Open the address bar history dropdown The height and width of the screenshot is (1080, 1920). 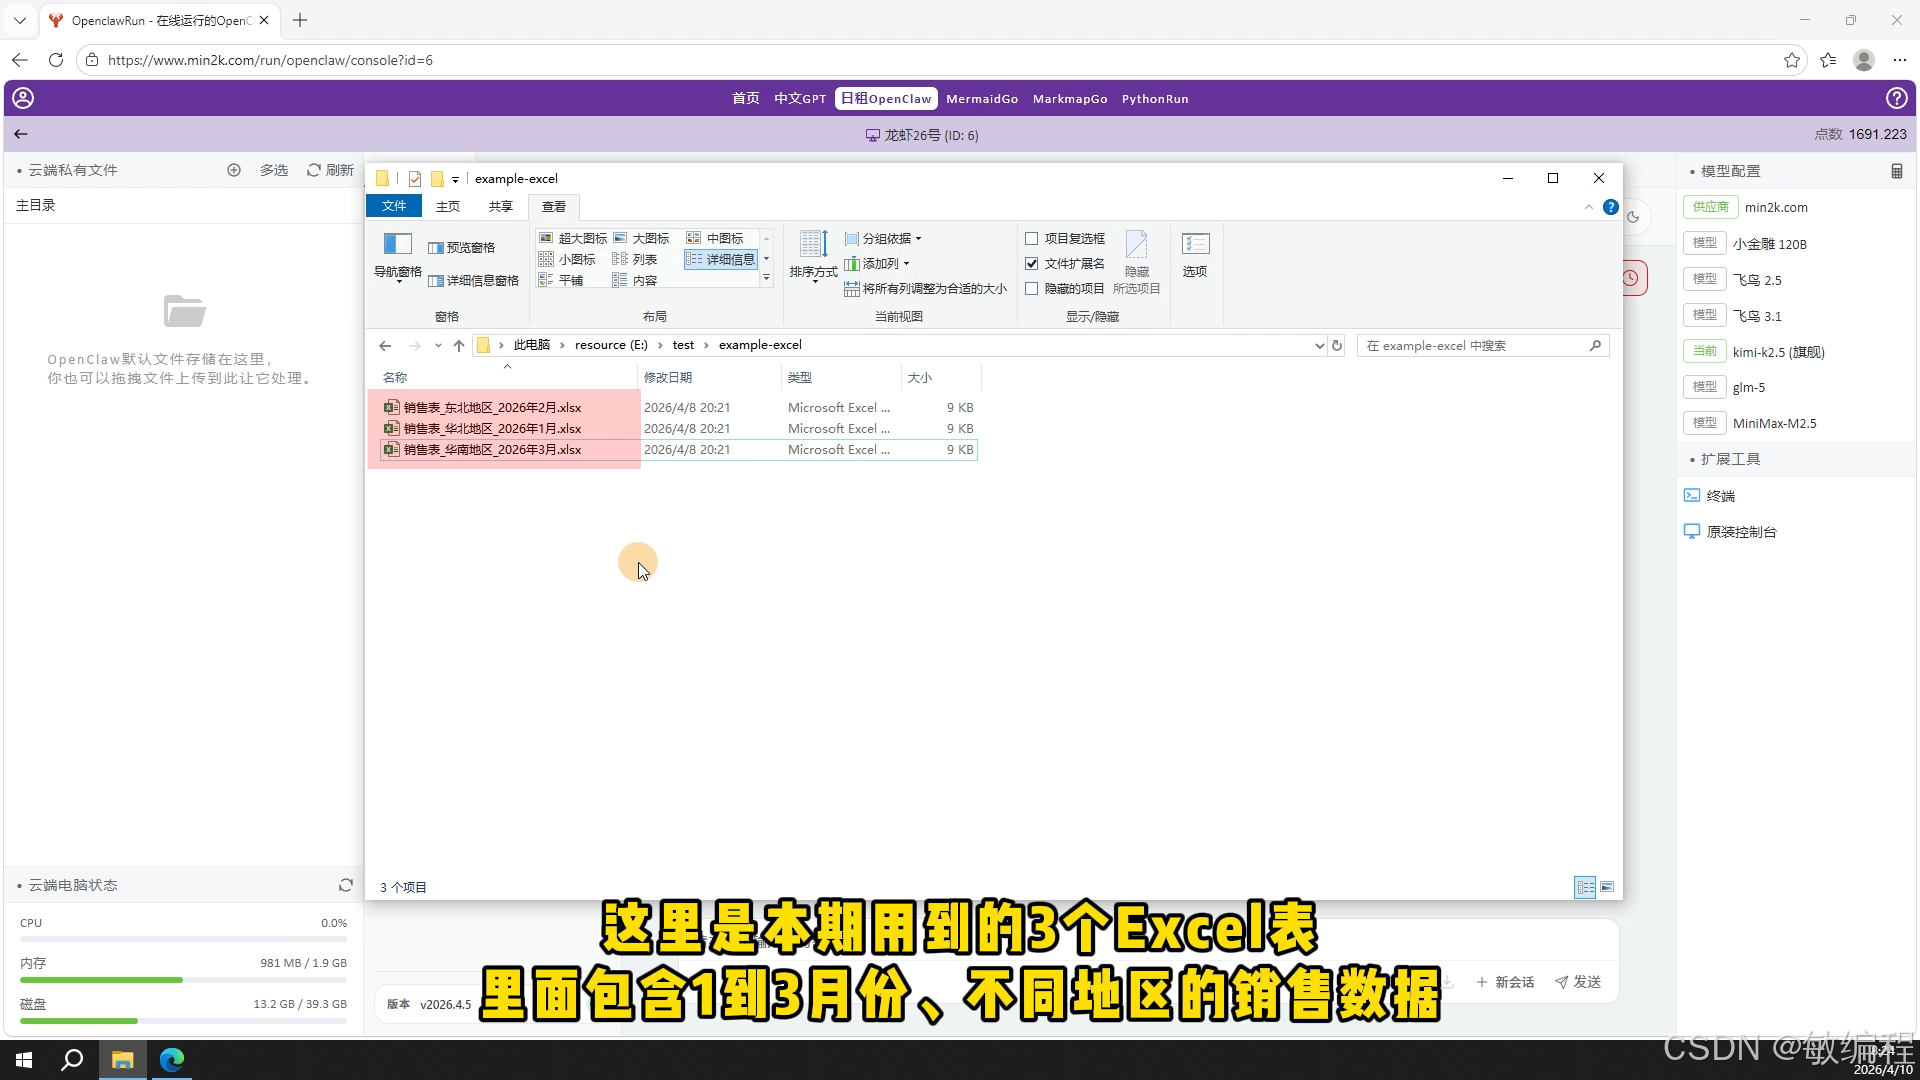click(x=1319, y=345)
